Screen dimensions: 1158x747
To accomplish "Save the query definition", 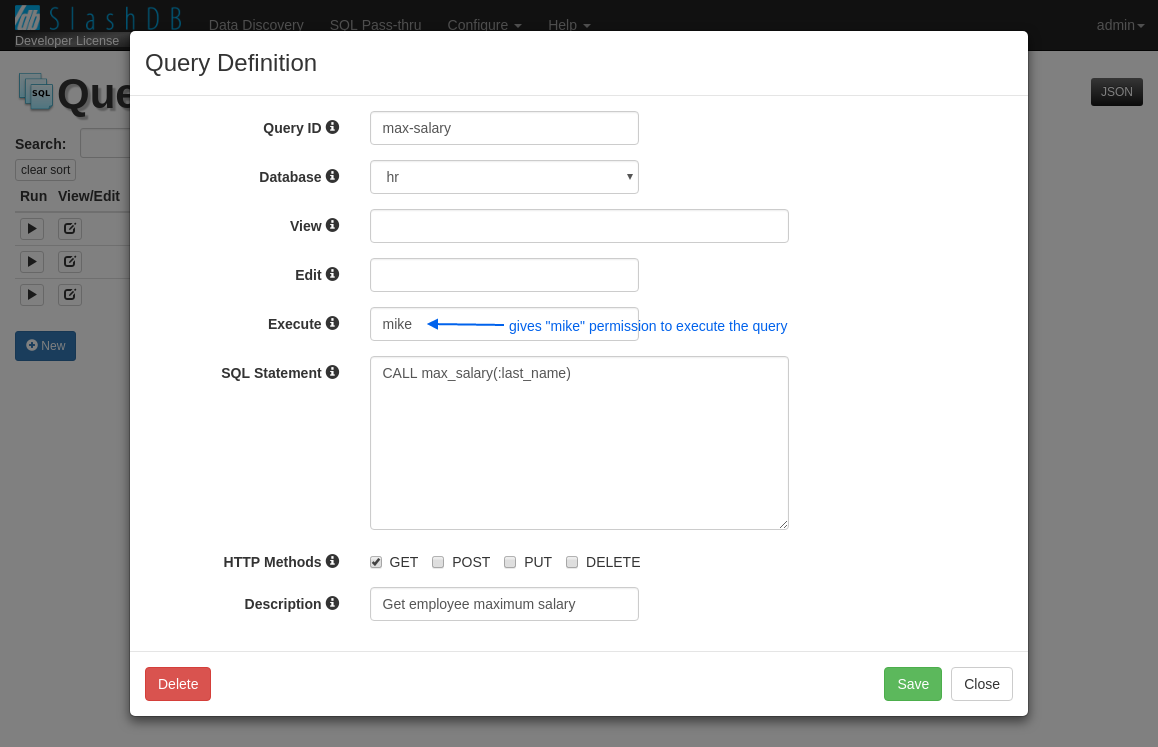I will point(913,684).
